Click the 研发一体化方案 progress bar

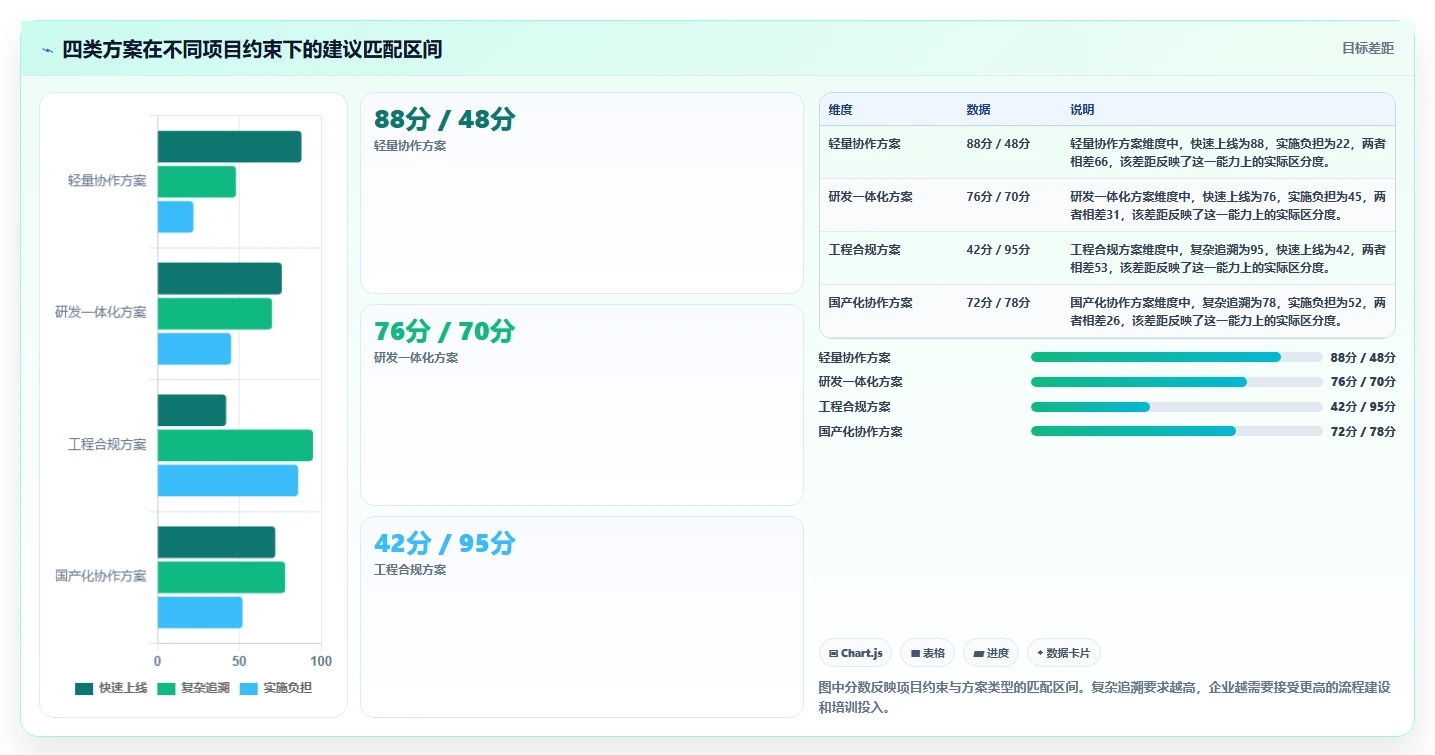pos(1176,382)
